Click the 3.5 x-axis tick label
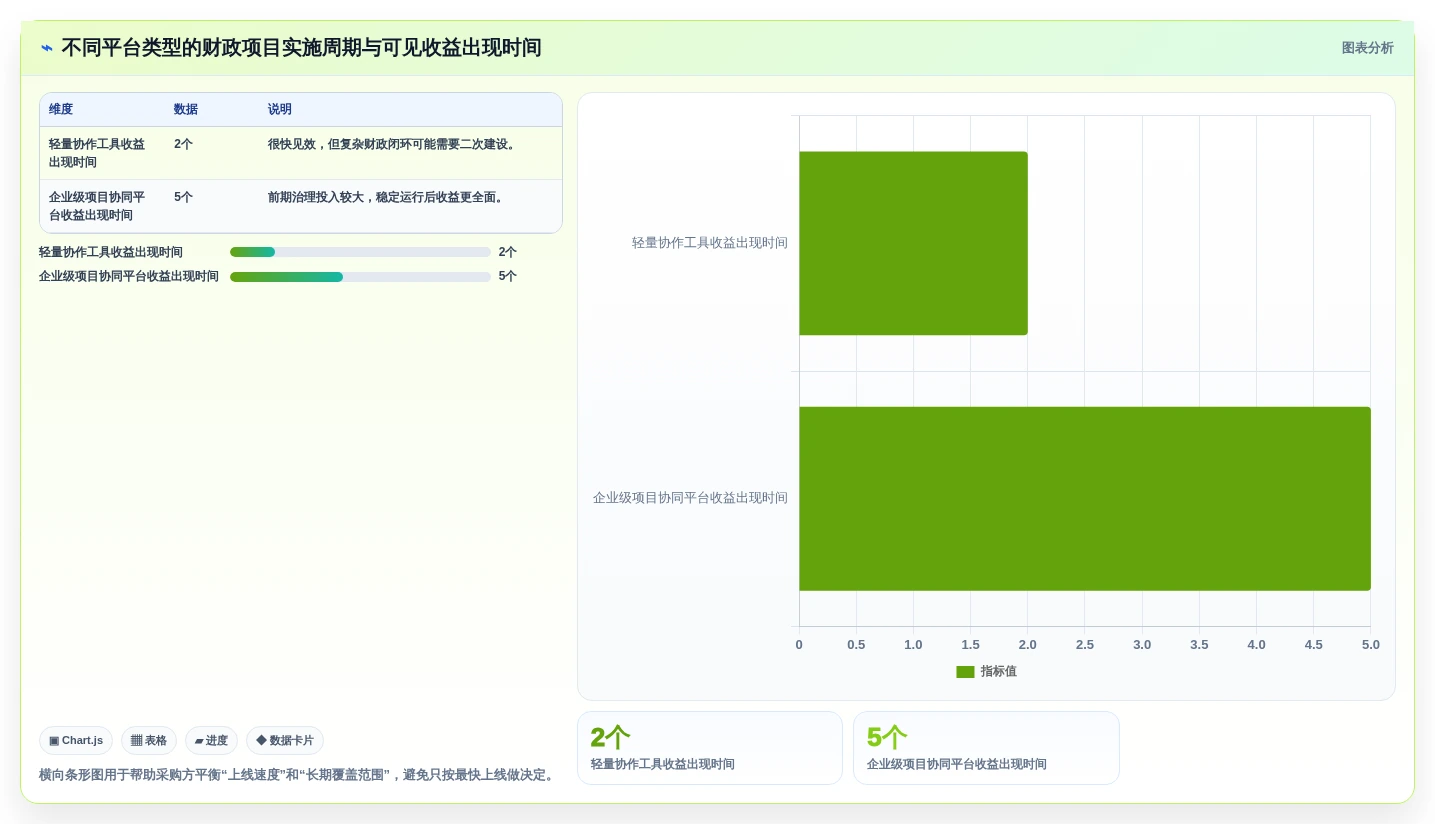 pyautogui.click(x=1199, y=645)
